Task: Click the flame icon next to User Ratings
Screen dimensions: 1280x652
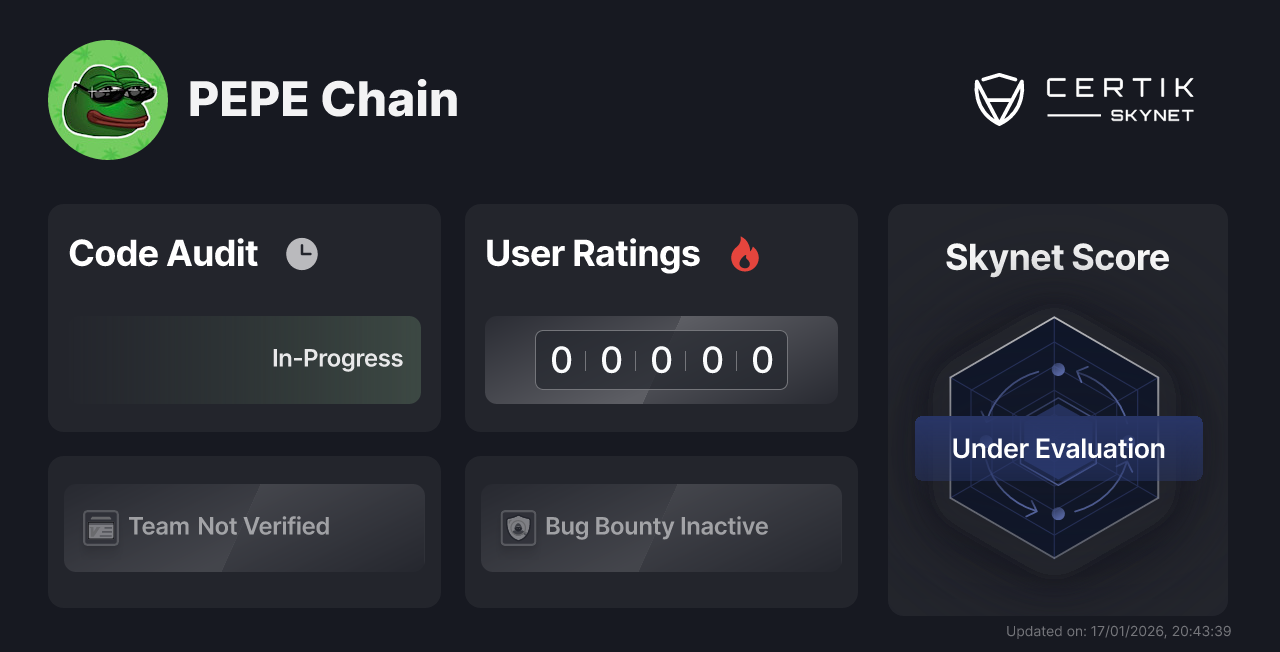Action: click(743, 255)
